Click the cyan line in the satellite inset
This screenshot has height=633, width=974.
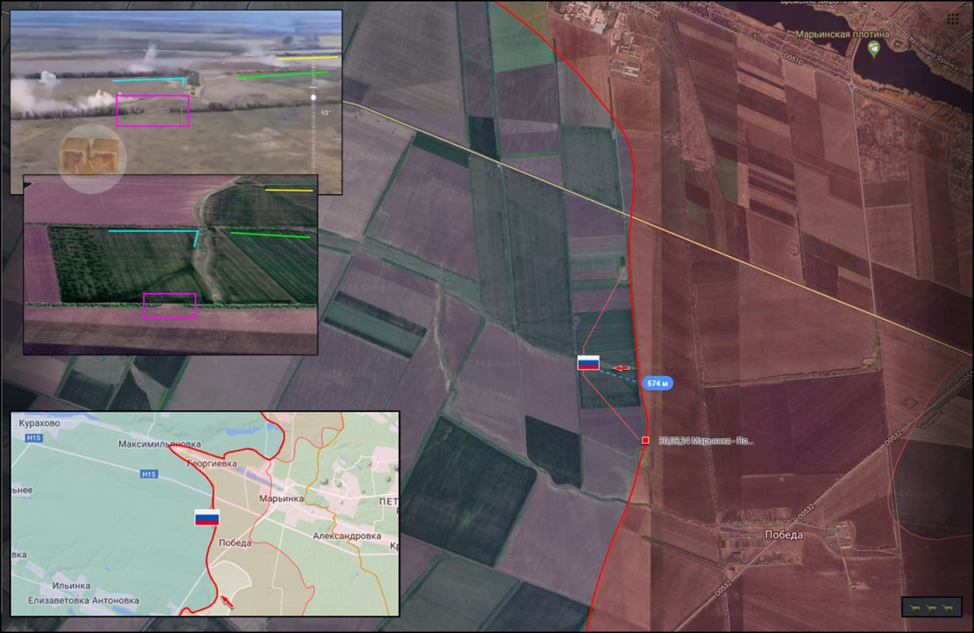(x=153, y=234)
